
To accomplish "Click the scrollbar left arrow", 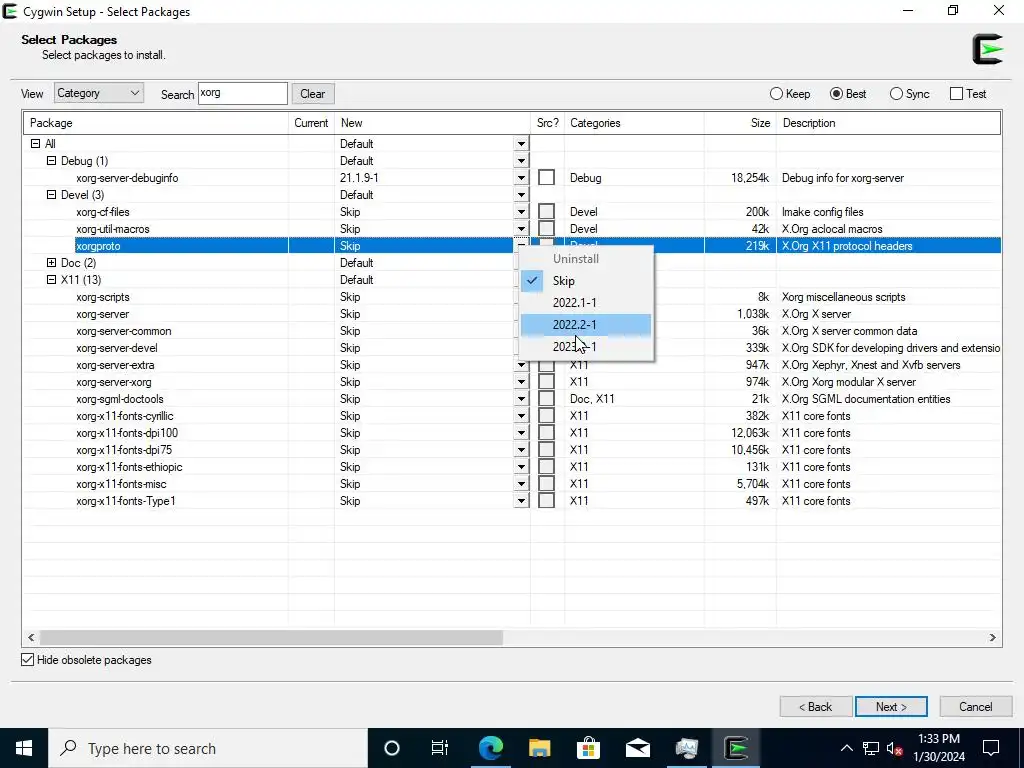I will coord(31,637).
